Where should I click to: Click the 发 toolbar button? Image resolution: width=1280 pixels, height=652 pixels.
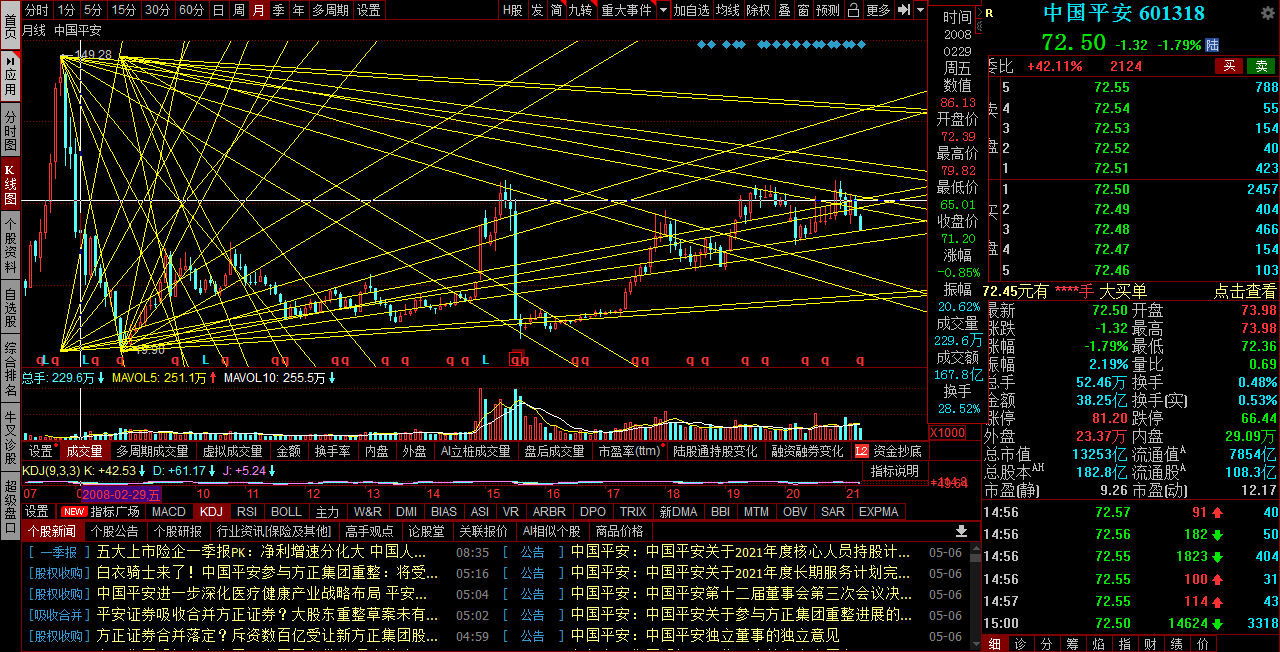coord(537,10)
